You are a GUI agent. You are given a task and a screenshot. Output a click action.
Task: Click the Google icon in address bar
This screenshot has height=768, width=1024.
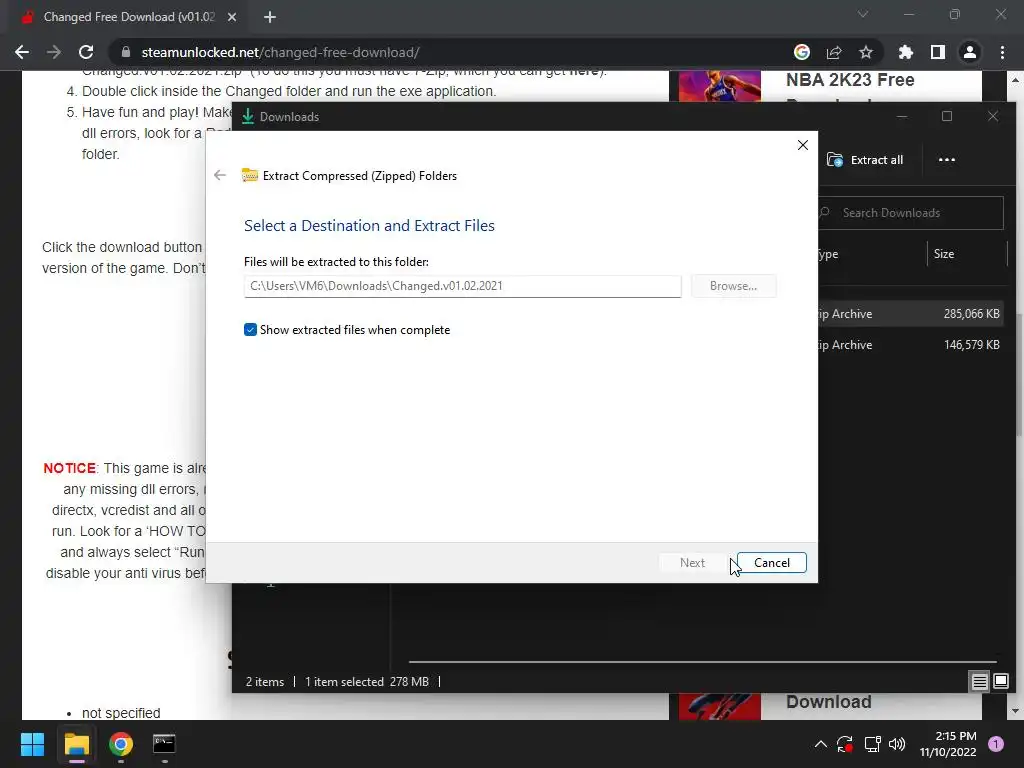[x=802, y=52]
